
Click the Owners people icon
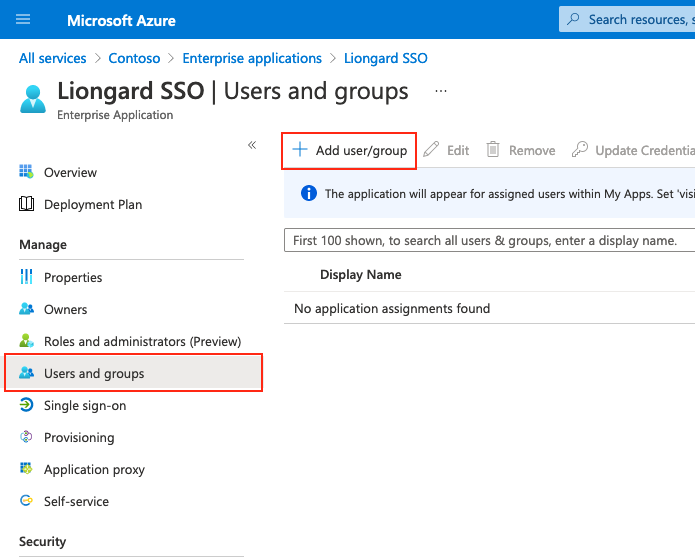26,308
